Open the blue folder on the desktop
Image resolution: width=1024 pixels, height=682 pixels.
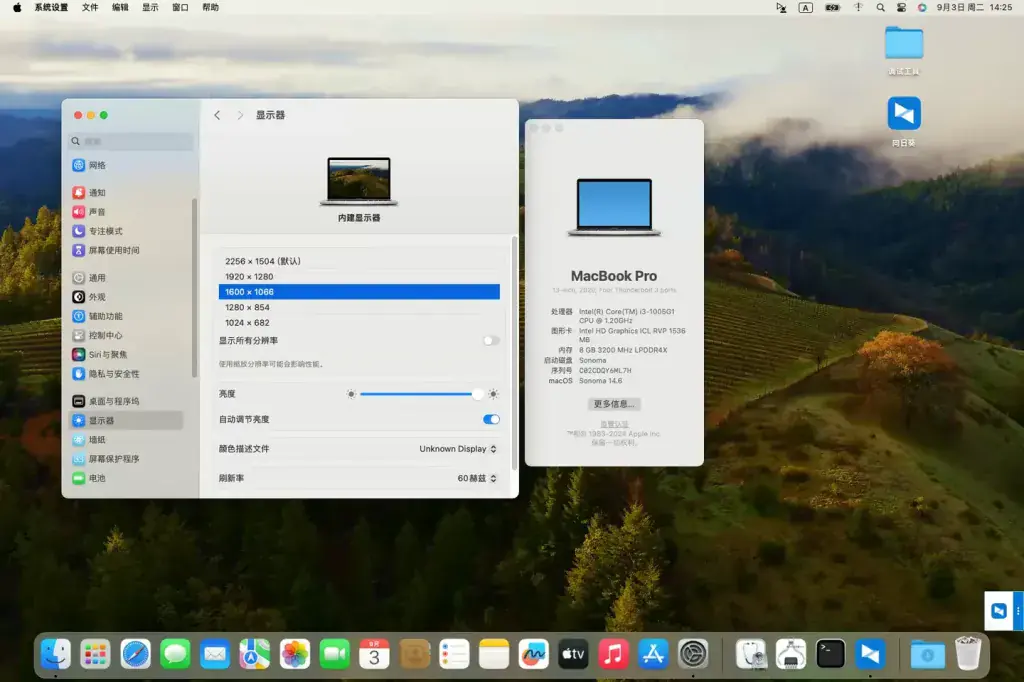[x=904, y=43]
